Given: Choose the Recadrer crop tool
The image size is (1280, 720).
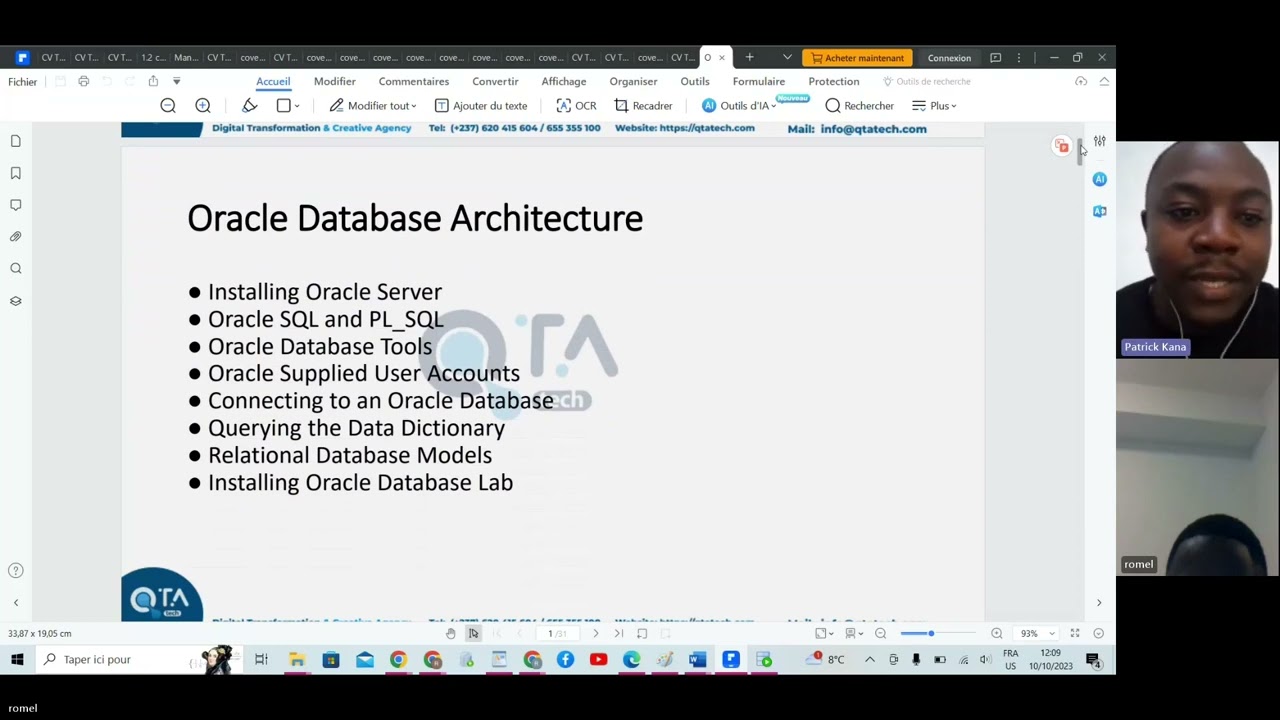Looking at the screenshot, I should pyautogui.click(x=643, y=105).
